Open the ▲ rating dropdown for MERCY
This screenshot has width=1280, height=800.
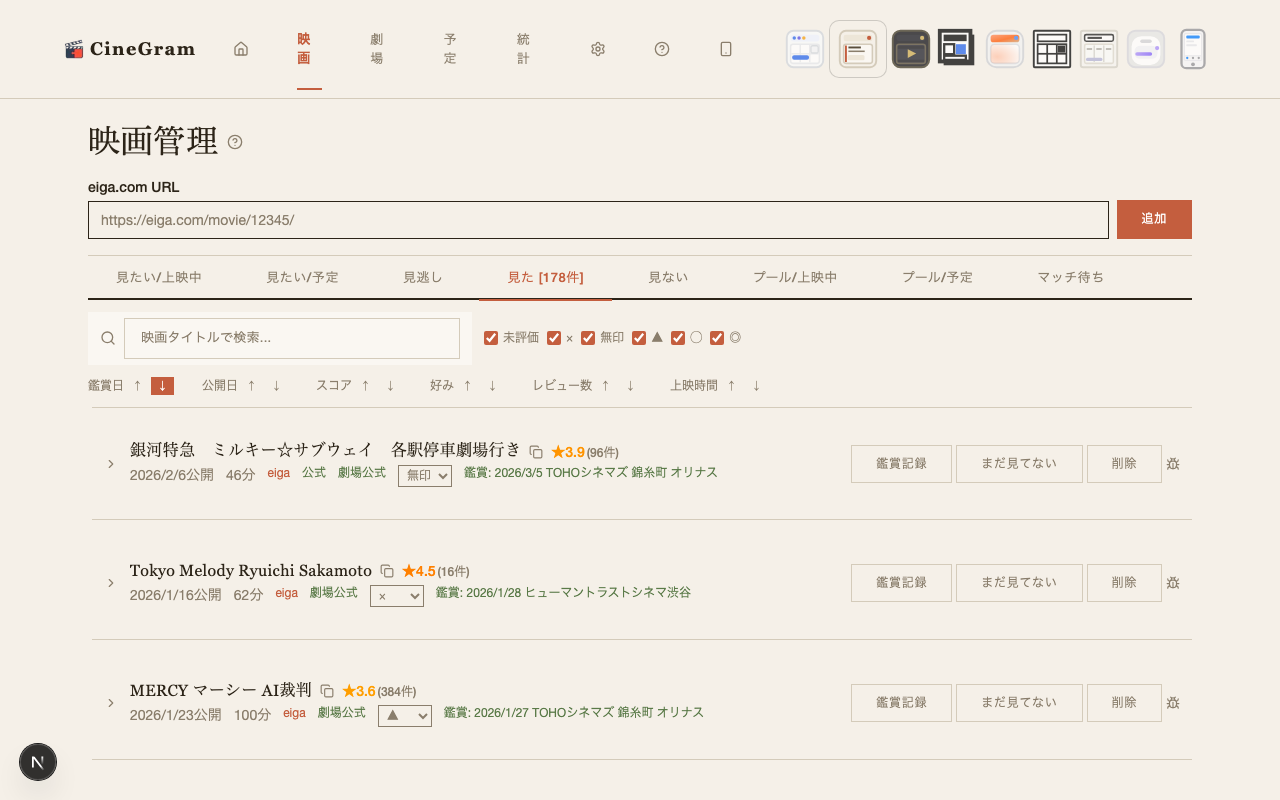tap(405, 716)
